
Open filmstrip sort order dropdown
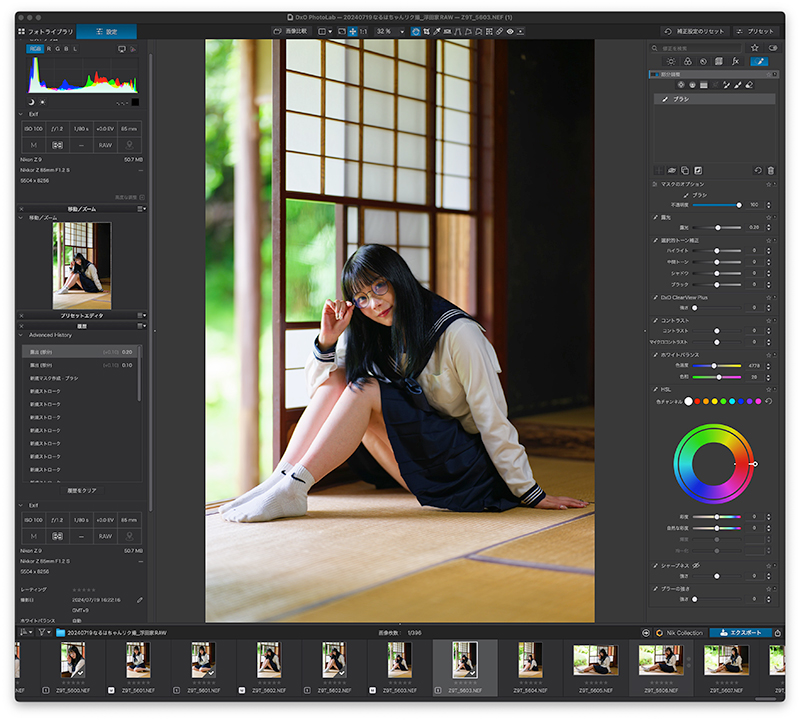click(26, 632)
